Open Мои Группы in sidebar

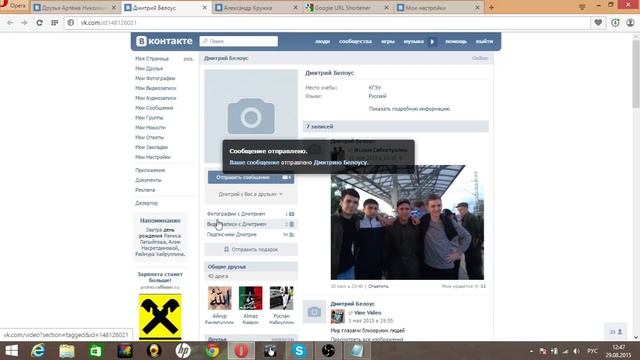pyautogui.click(x=149, y=118)
